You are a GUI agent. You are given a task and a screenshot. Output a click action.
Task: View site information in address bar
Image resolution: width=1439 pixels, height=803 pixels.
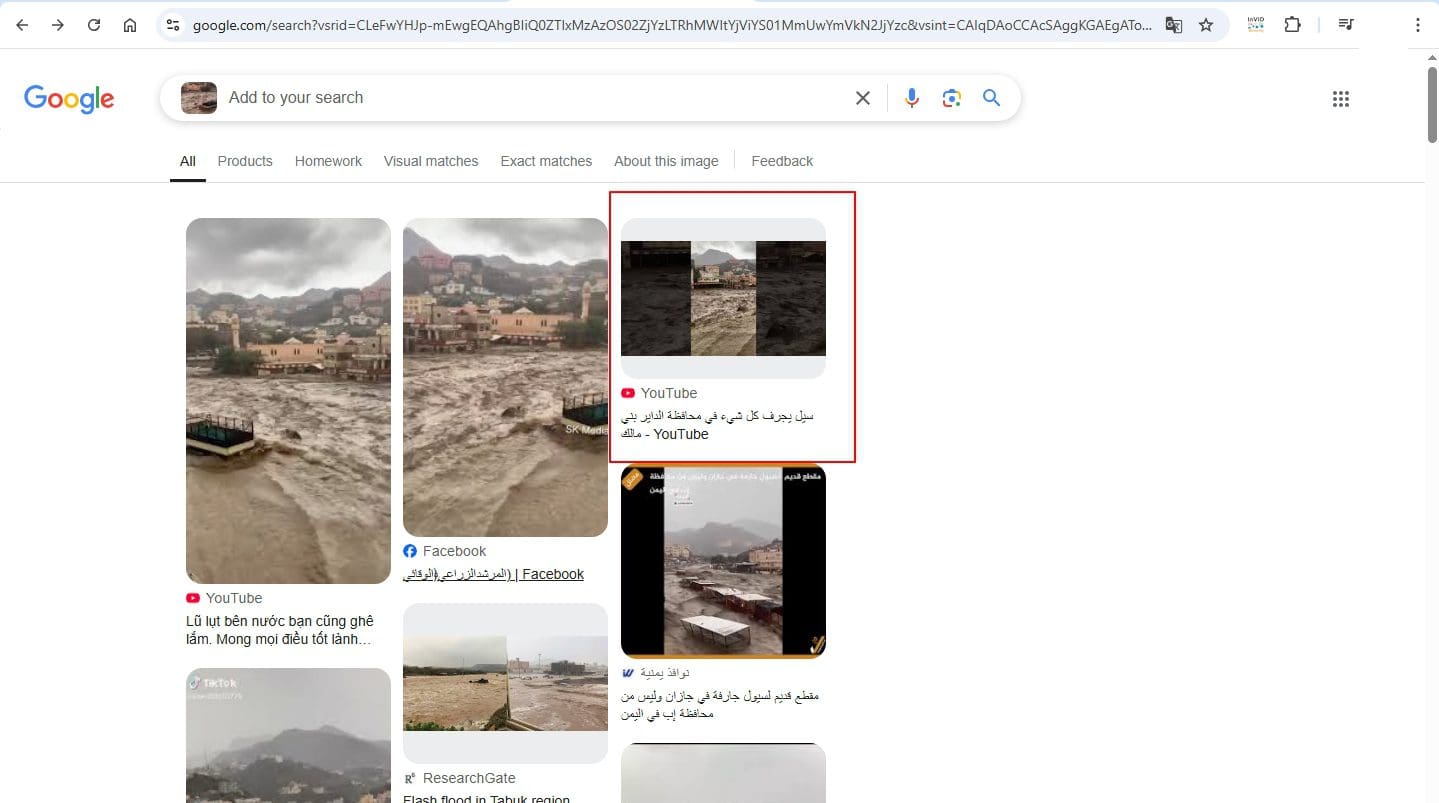click(x=172, y=25)
